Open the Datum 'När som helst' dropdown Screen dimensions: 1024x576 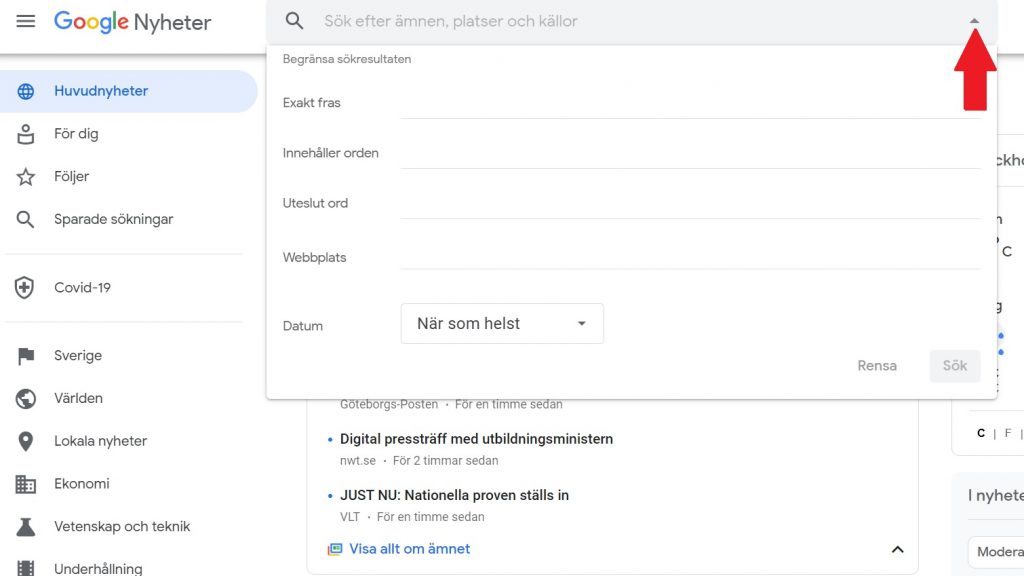[x=502, y=324]
